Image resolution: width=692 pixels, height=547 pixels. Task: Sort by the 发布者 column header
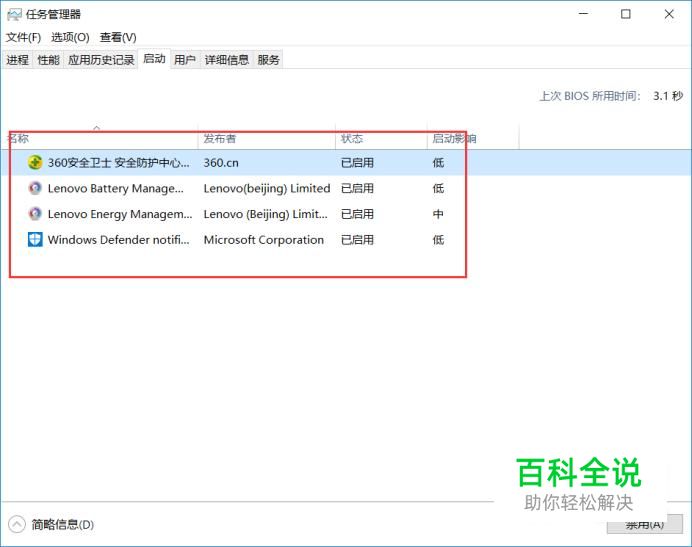pos(267,138)
